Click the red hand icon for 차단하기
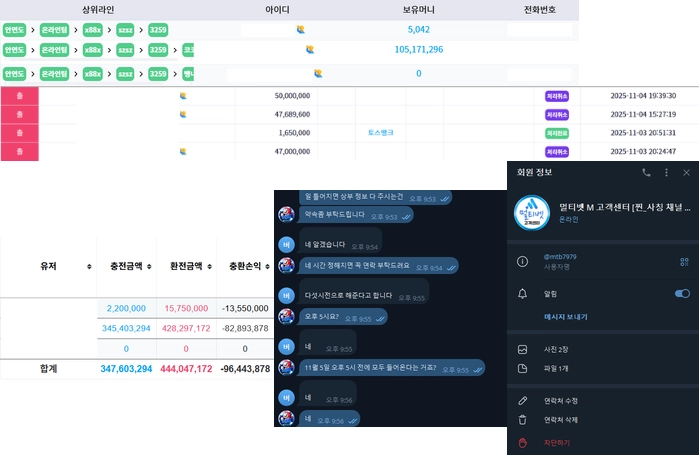699x455 pixels. coord(522,443)
